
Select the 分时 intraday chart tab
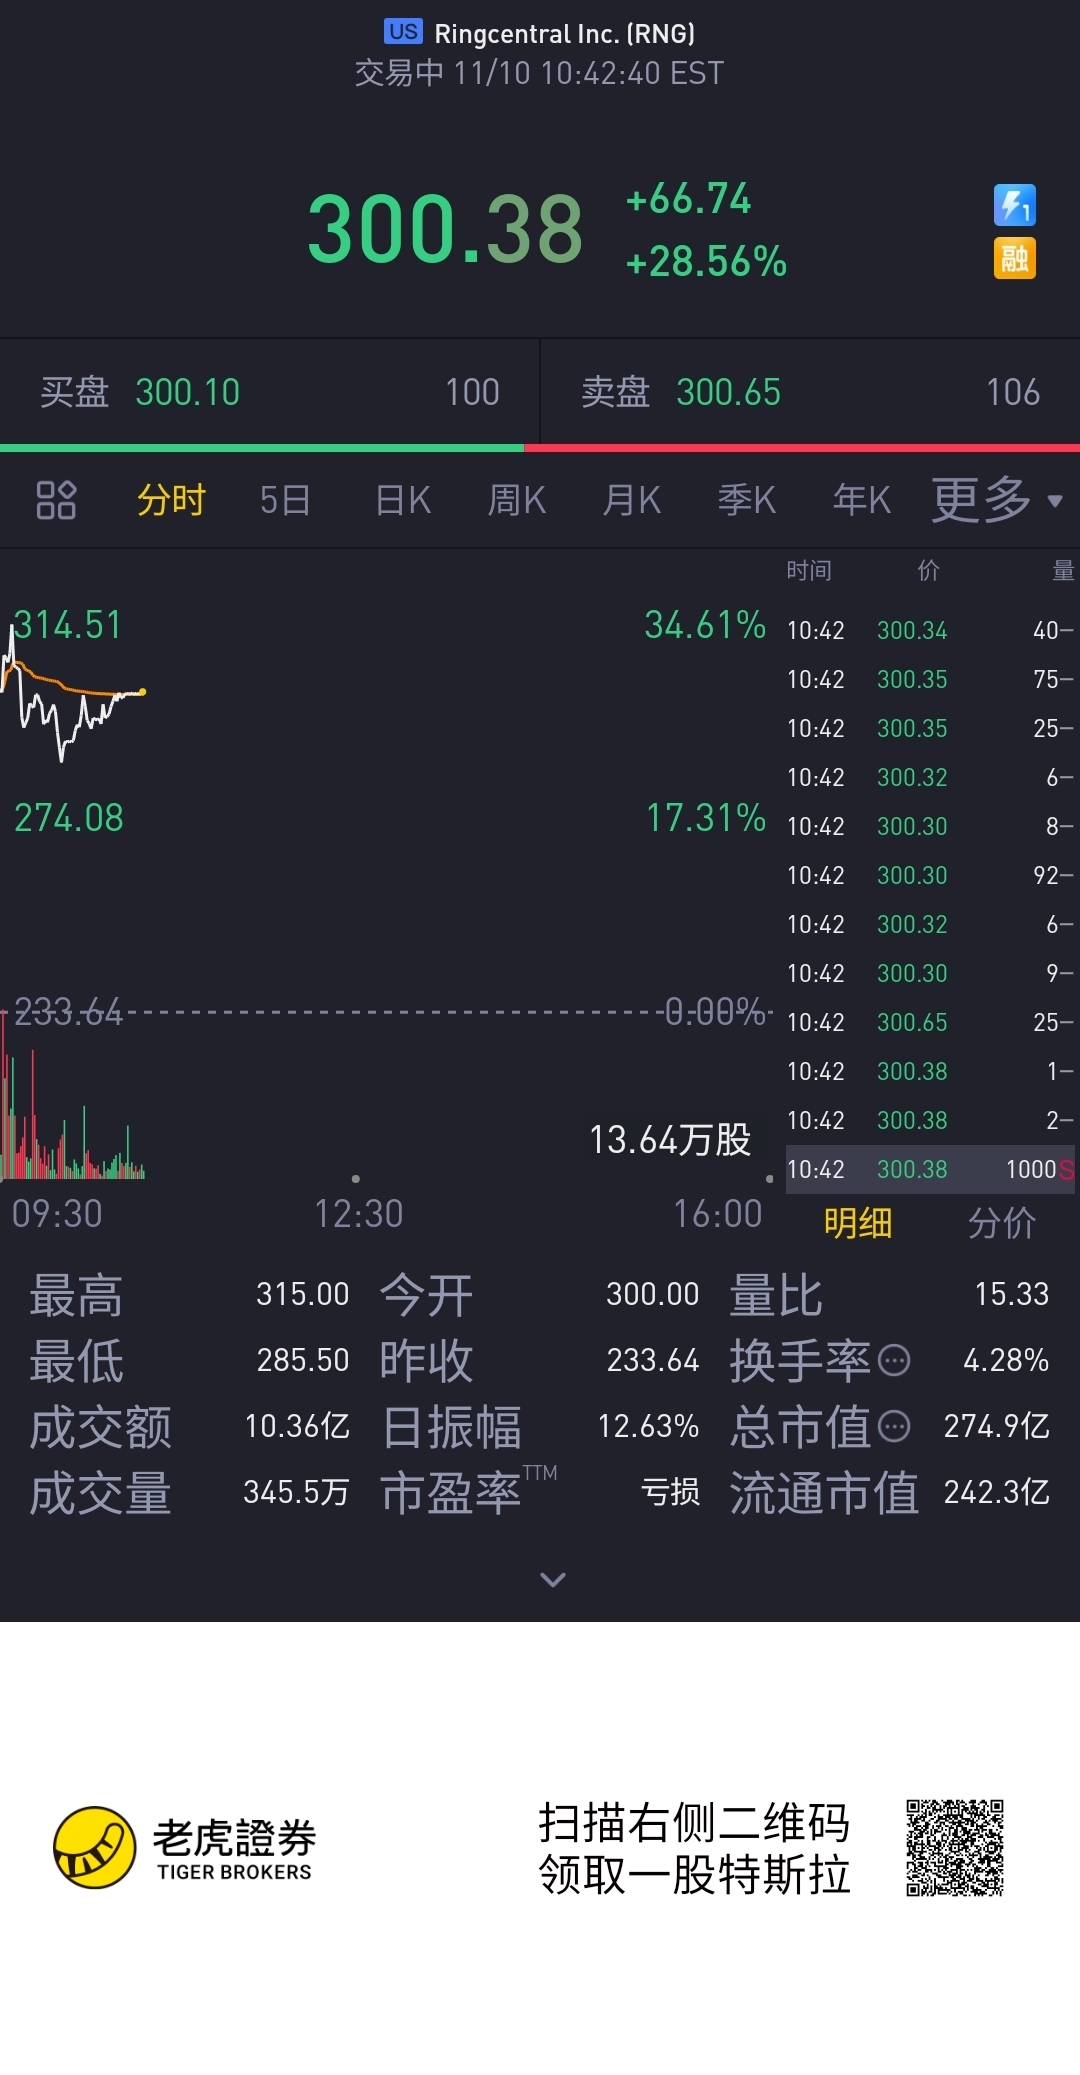pyautogui.click(x=171, y=500)
